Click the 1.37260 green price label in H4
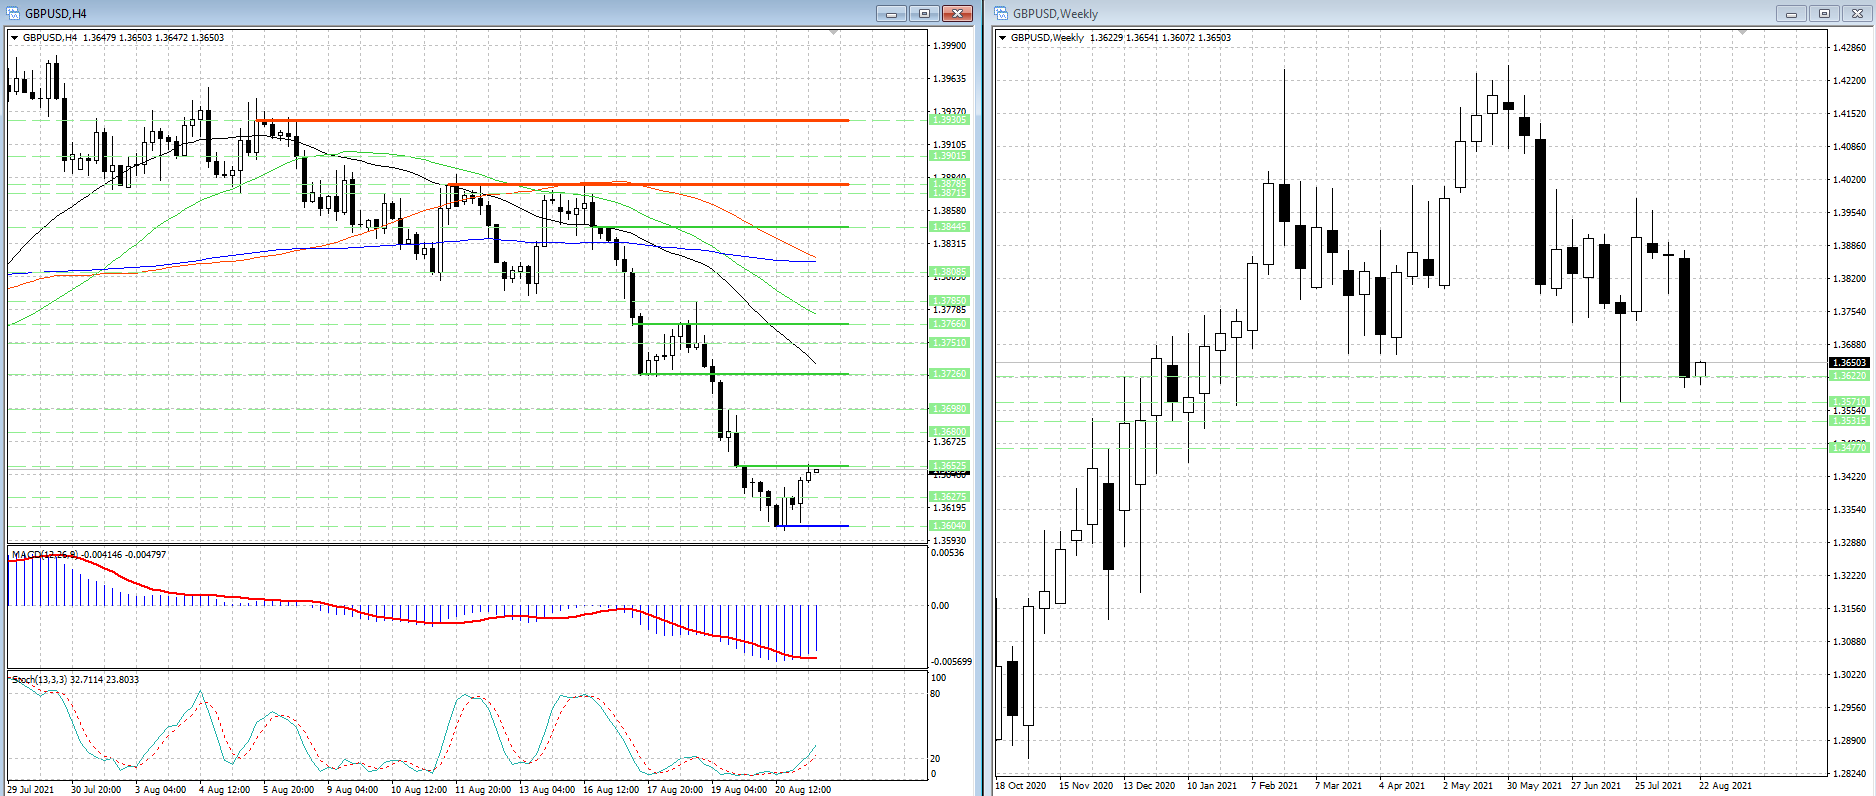 pos(949,374)
